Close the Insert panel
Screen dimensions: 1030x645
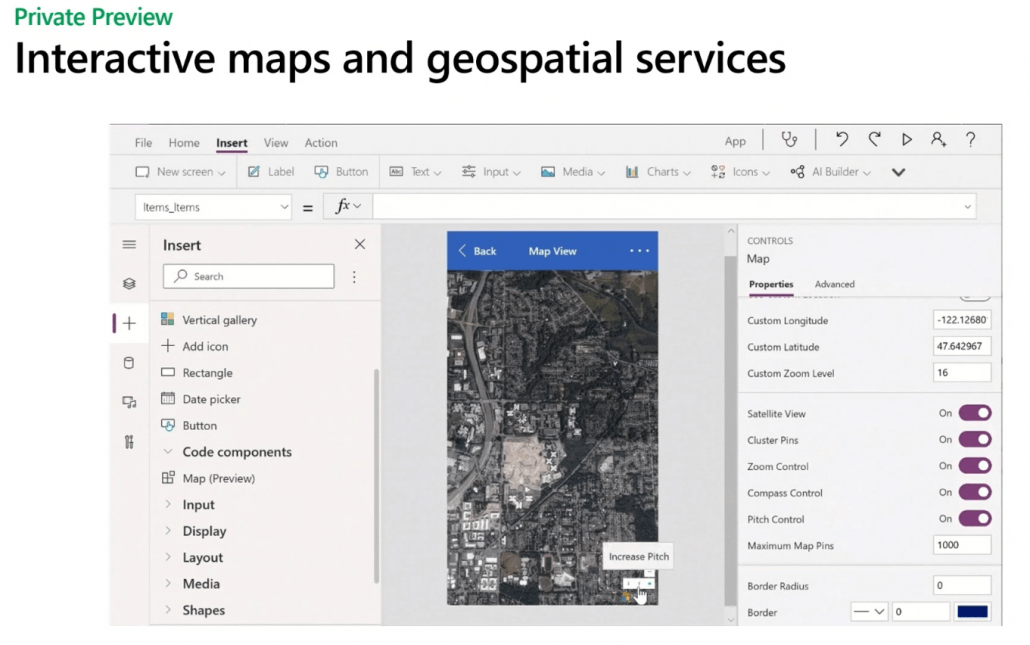360,245
